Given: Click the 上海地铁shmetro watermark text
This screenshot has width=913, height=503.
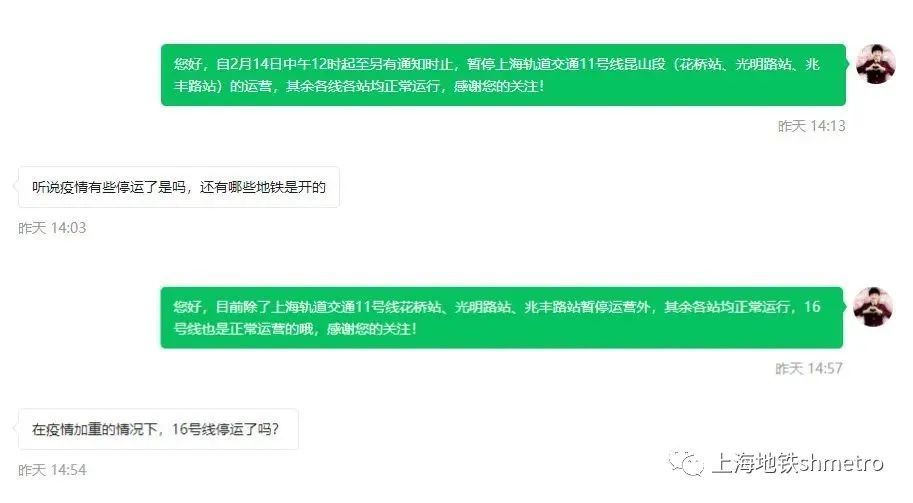Looking at the screenshot, I should (798, 463).
